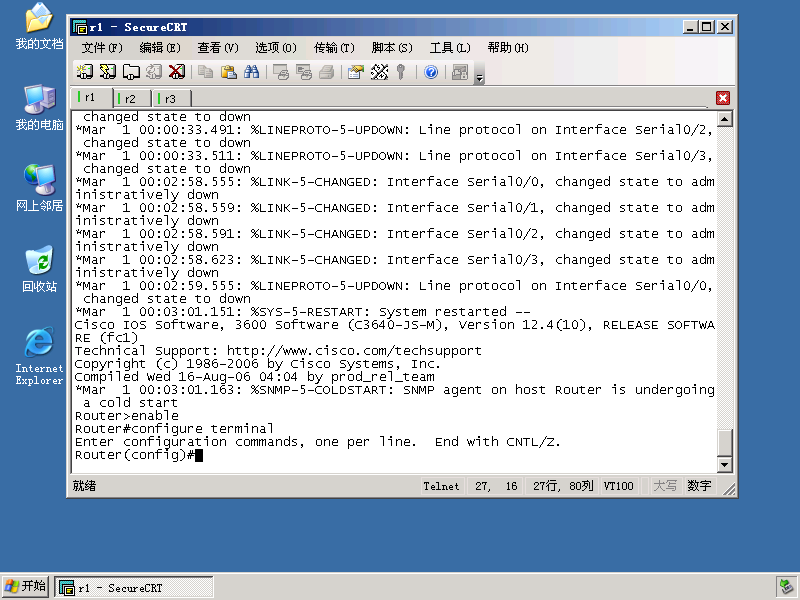The height and width of the screenshot is (600, 800).
Task: Click the grayed Print printer icon
Action: [327, 72]
